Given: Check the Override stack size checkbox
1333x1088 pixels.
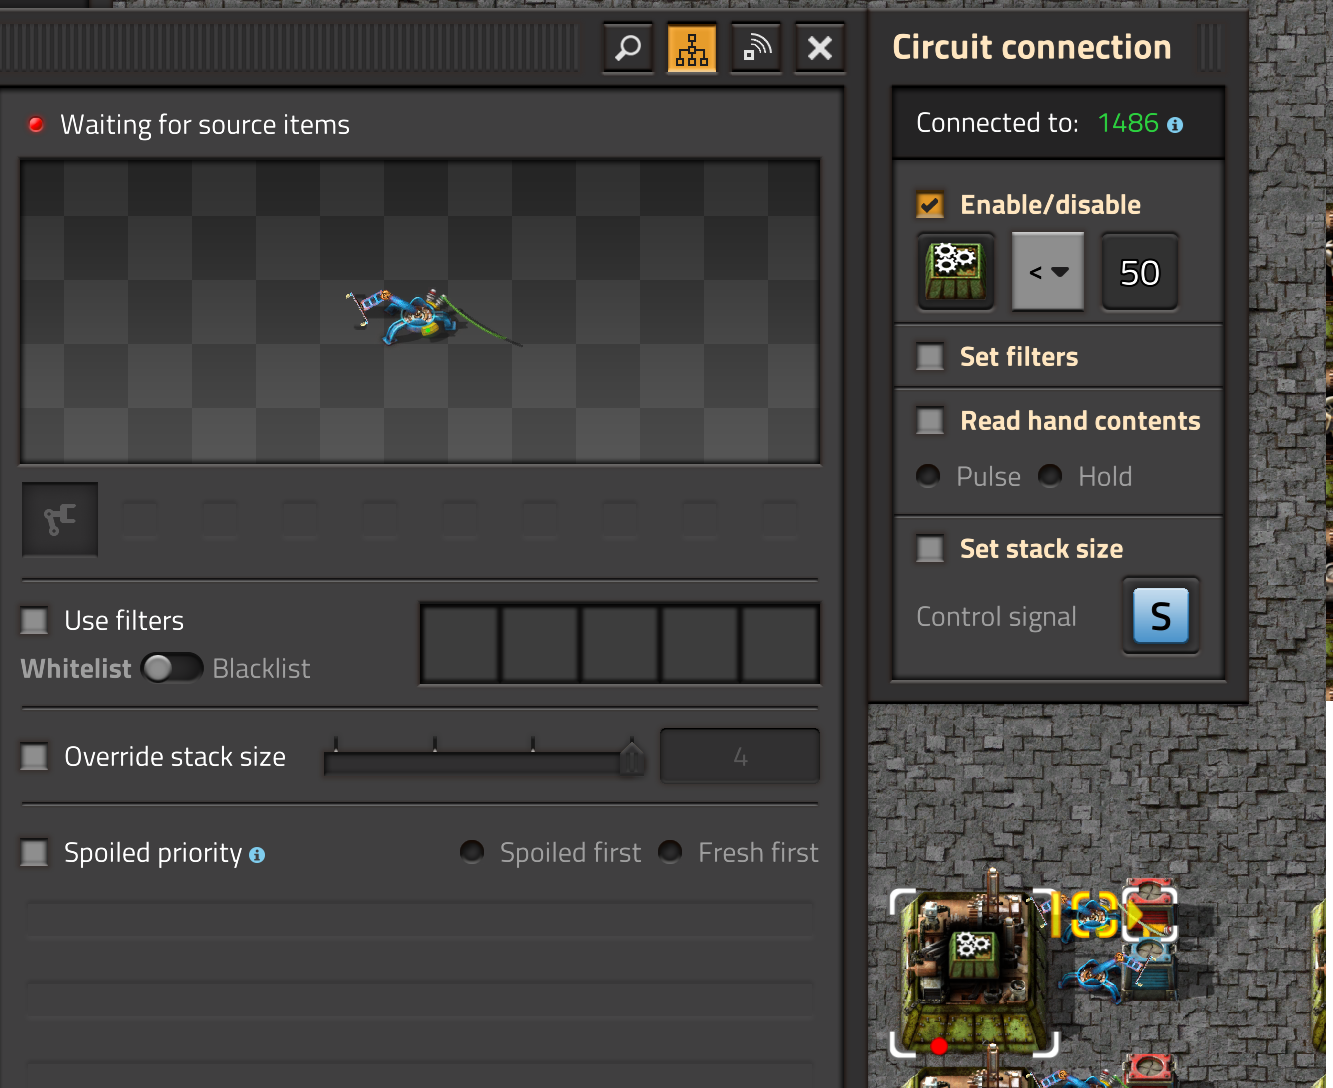Looking at the screenshot, I should click(34, 757).
